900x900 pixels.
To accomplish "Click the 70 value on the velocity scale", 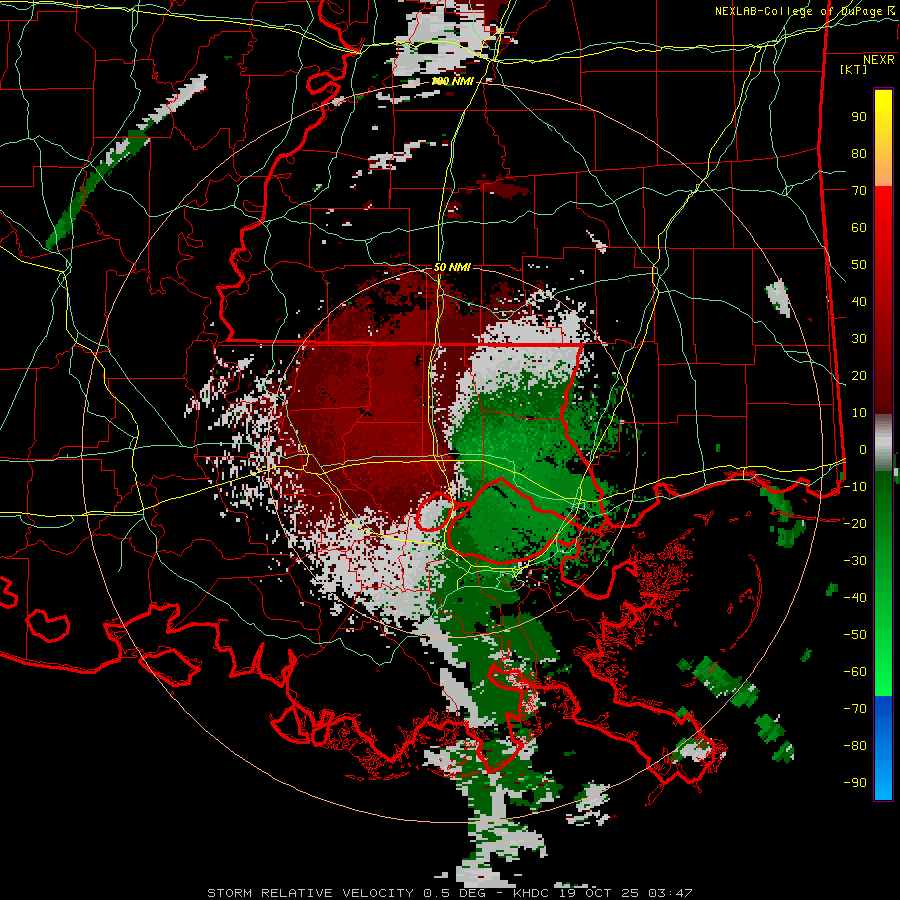I will (x=859, y=191).
